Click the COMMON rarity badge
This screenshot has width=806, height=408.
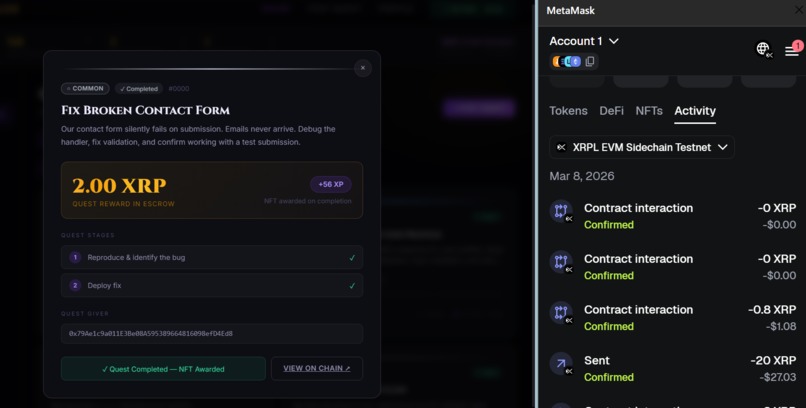pos(85,88)
